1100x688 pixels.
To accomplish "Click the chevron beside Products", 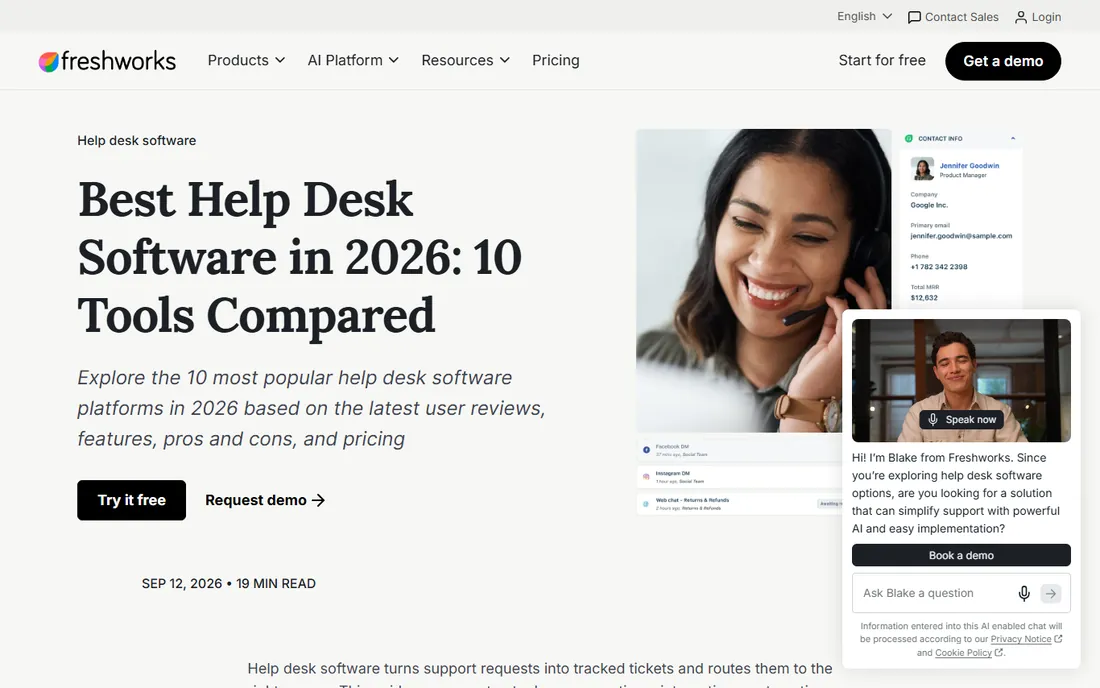I will 280,60.
